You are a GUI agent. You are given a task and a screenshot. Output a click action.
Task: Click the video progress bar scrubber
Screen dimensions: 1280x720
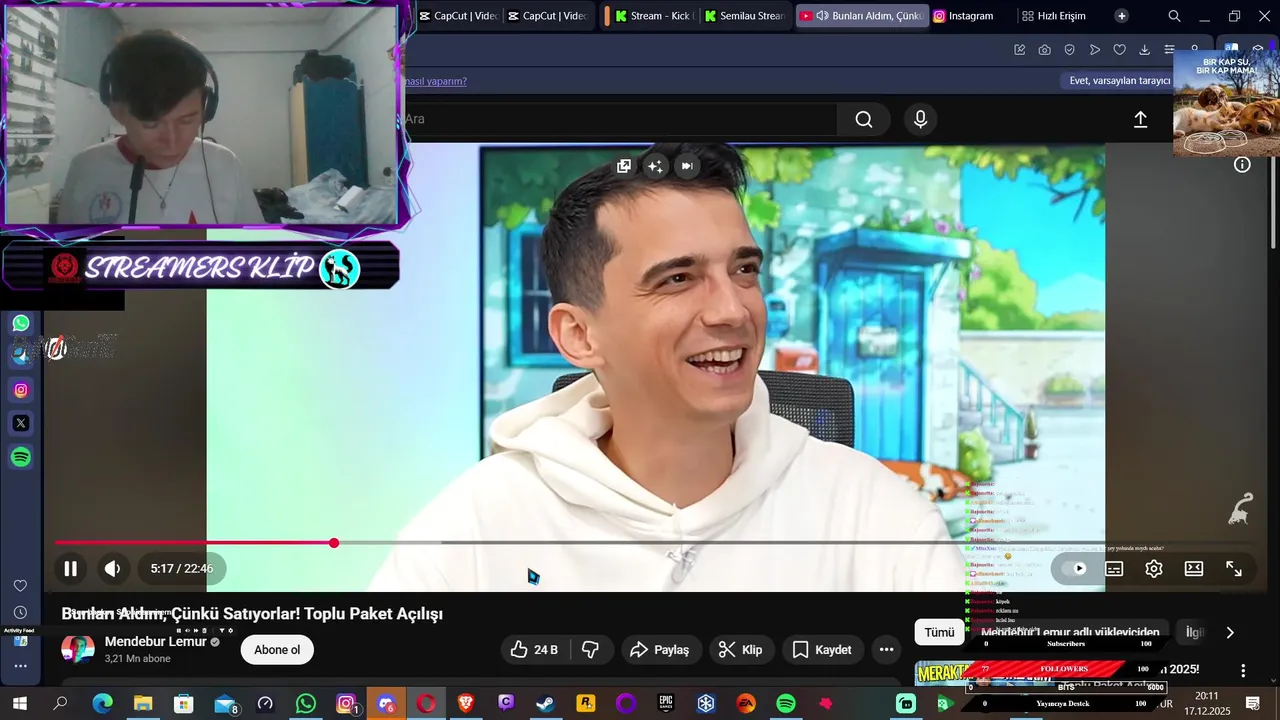[x=334, y=543]
